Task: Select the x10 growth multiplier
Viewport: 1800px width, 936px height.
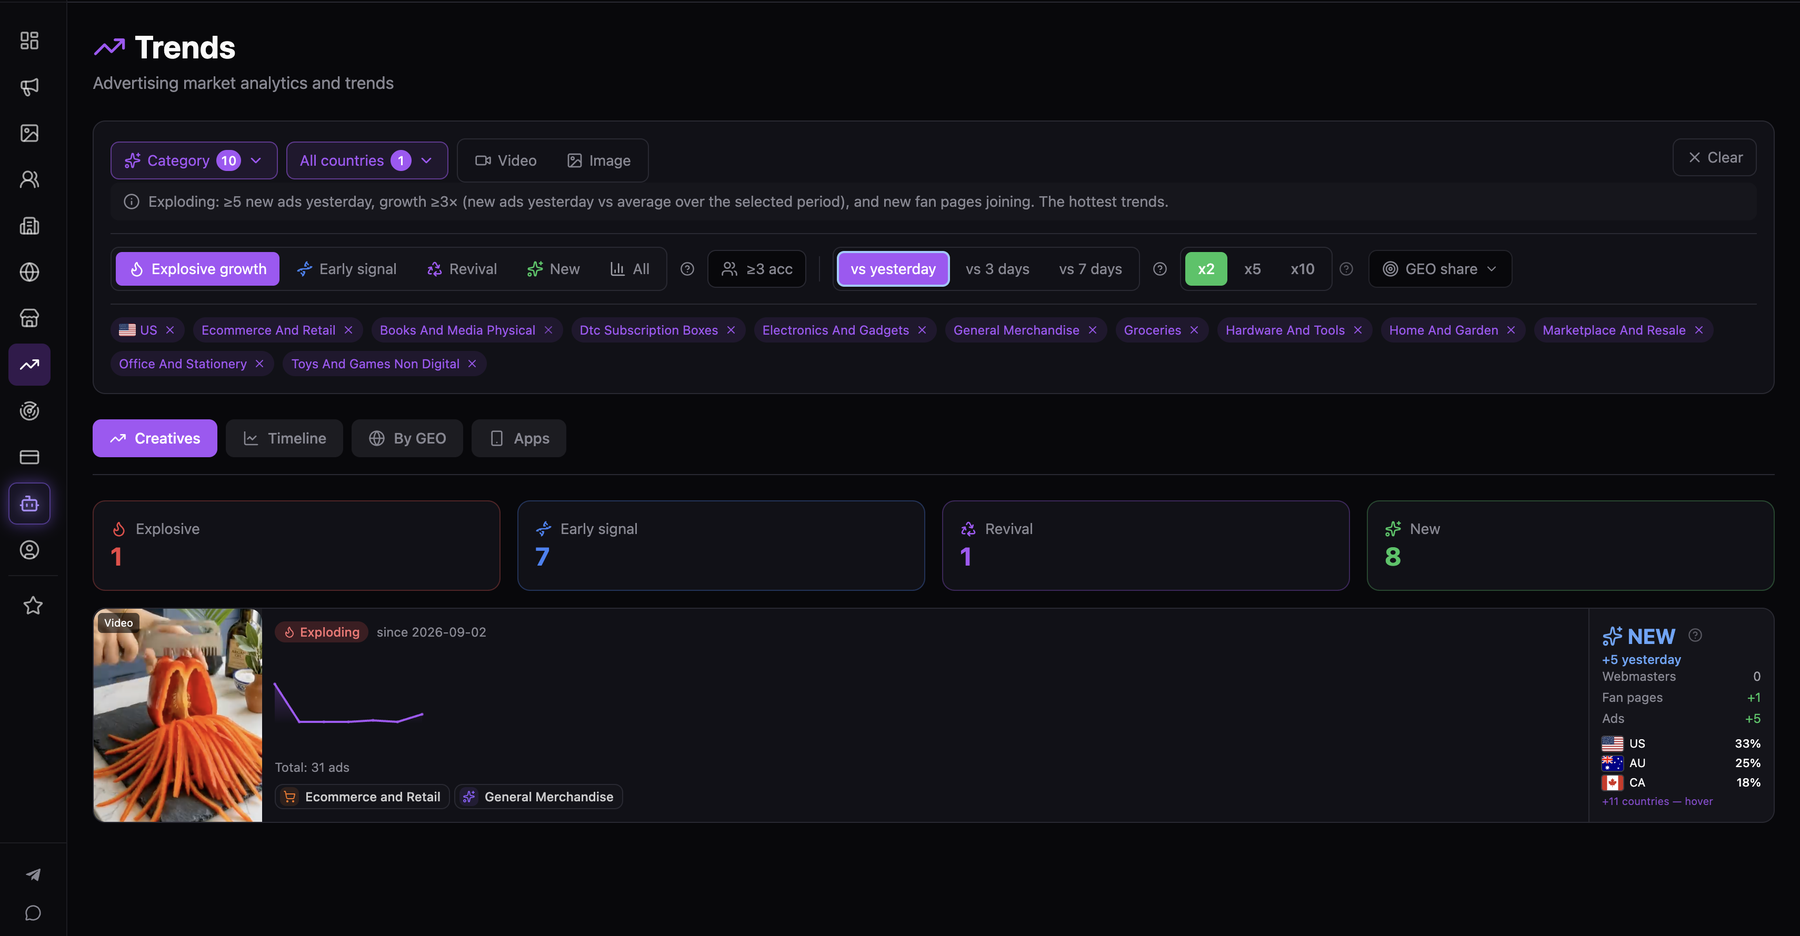Action: click(1302, 269)
